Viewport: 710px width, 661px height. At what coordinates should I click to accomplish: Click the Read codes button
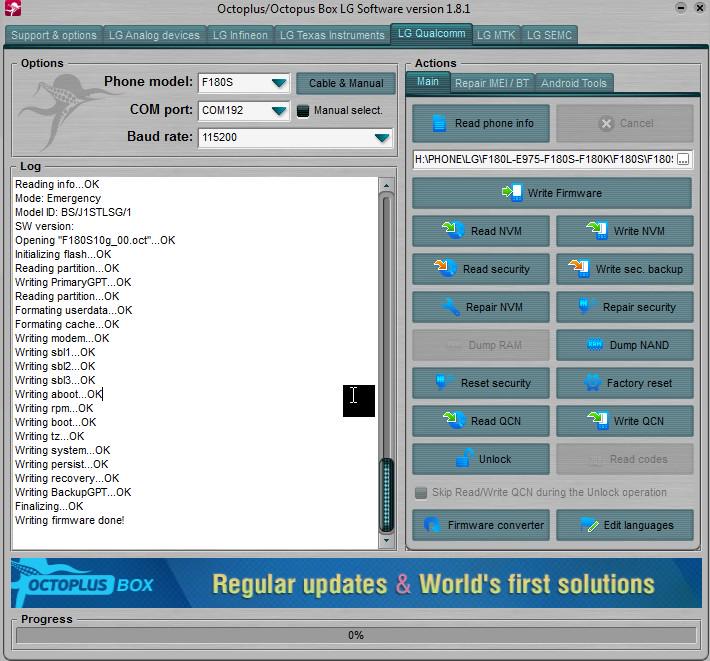point(625,459)
